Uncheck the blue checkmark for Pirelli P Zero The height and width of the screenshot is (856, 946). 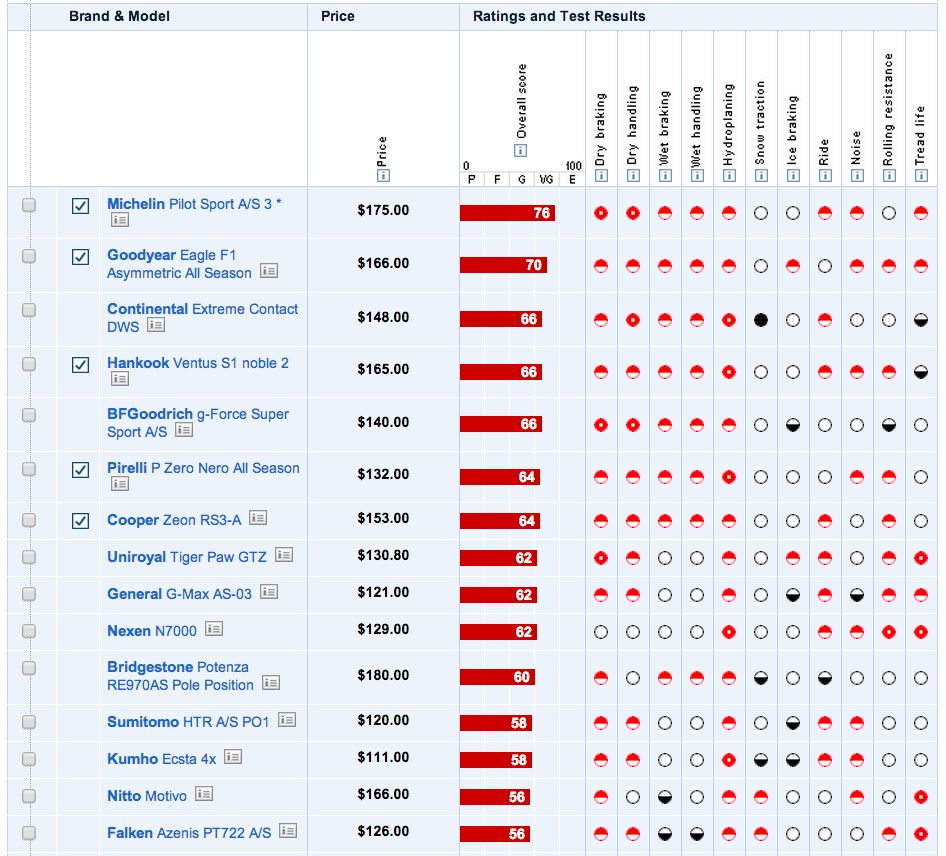point(80,470)
